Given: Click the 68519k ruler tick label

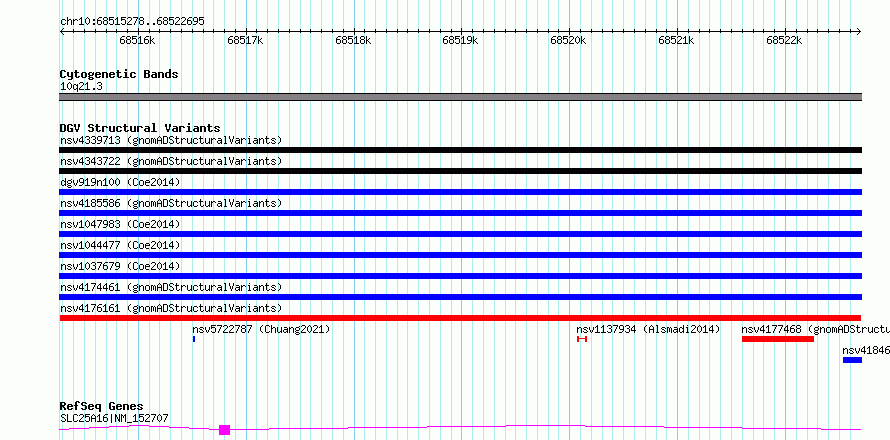Looking at the screenshot, I should [460, 40].
